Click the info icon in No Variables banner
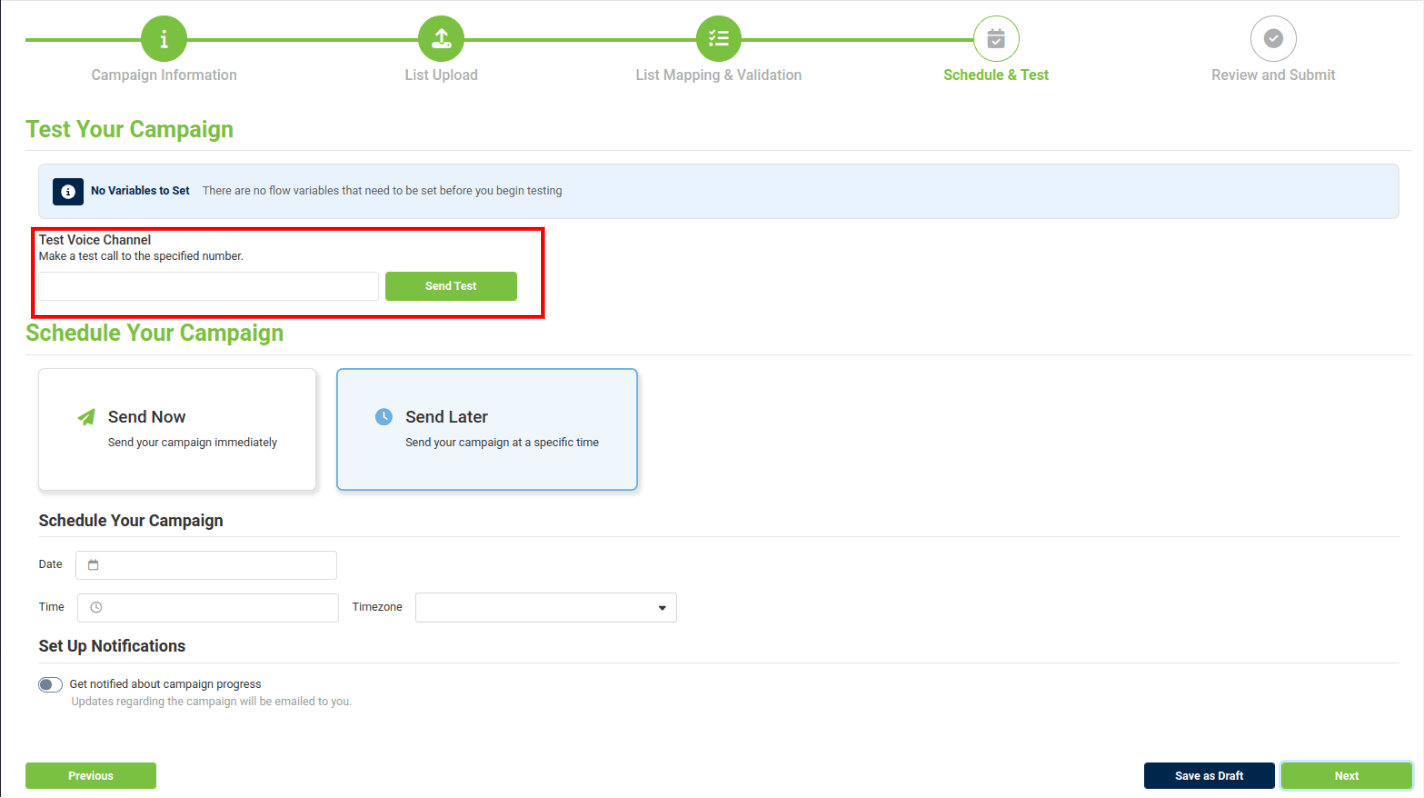1424x798 pixels. pyautogui.click(x=68, y=191)
